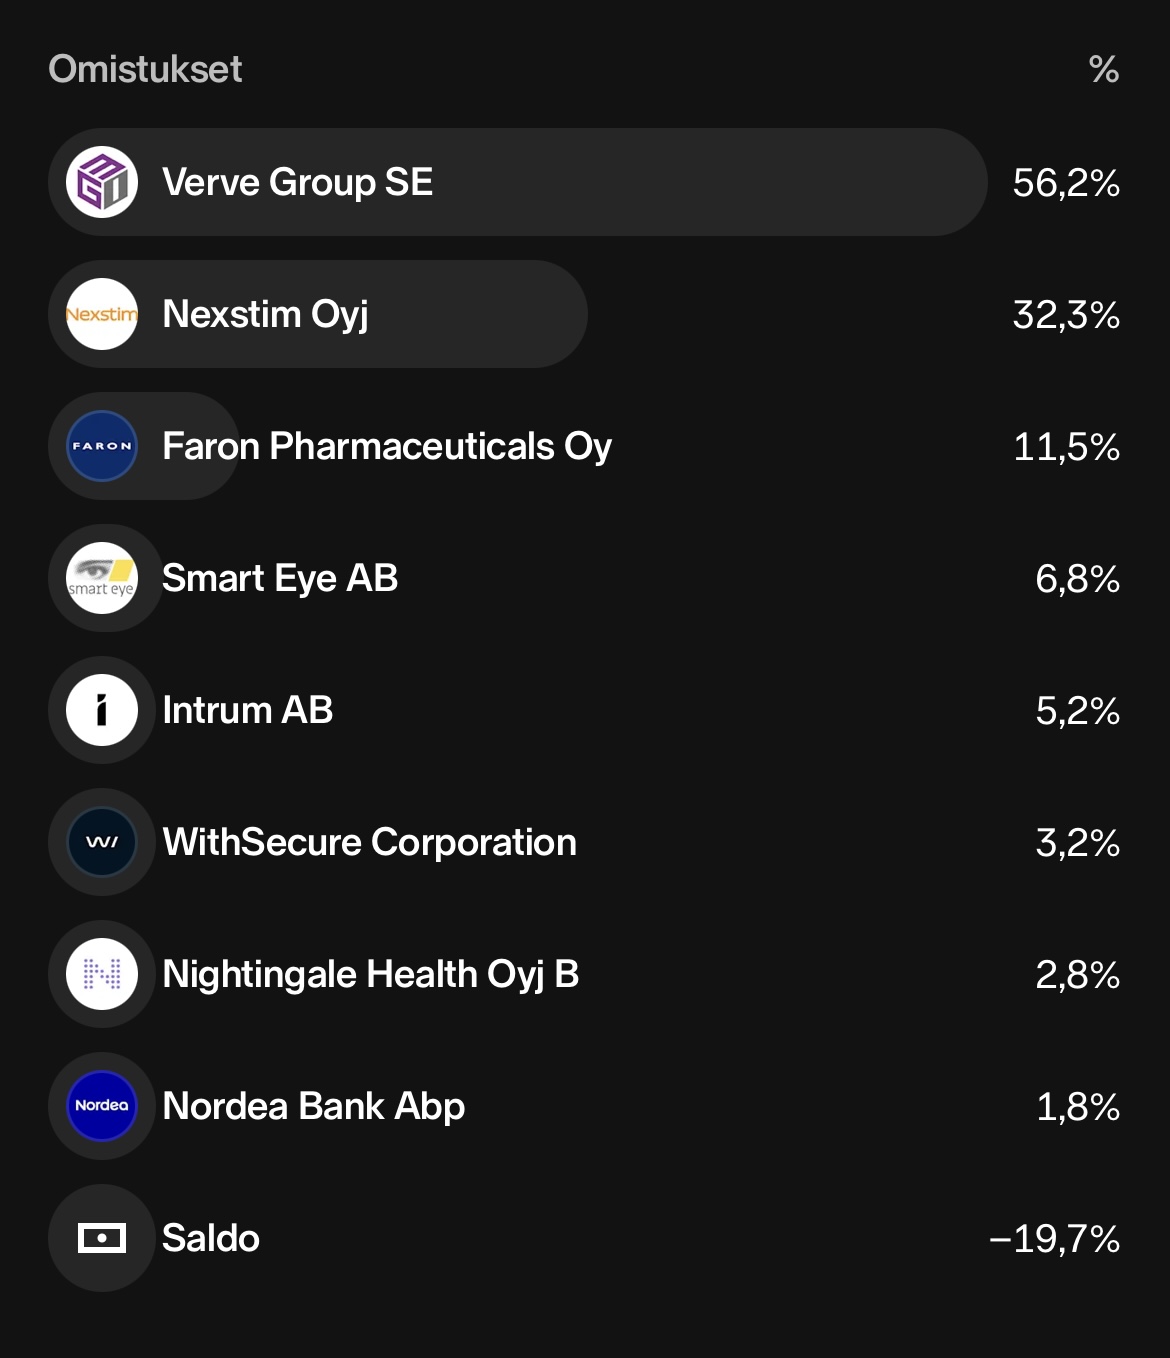Tap the Verve Group SE logo icon
Viewport: 1170px width, 1358px height.
(102, 182)
